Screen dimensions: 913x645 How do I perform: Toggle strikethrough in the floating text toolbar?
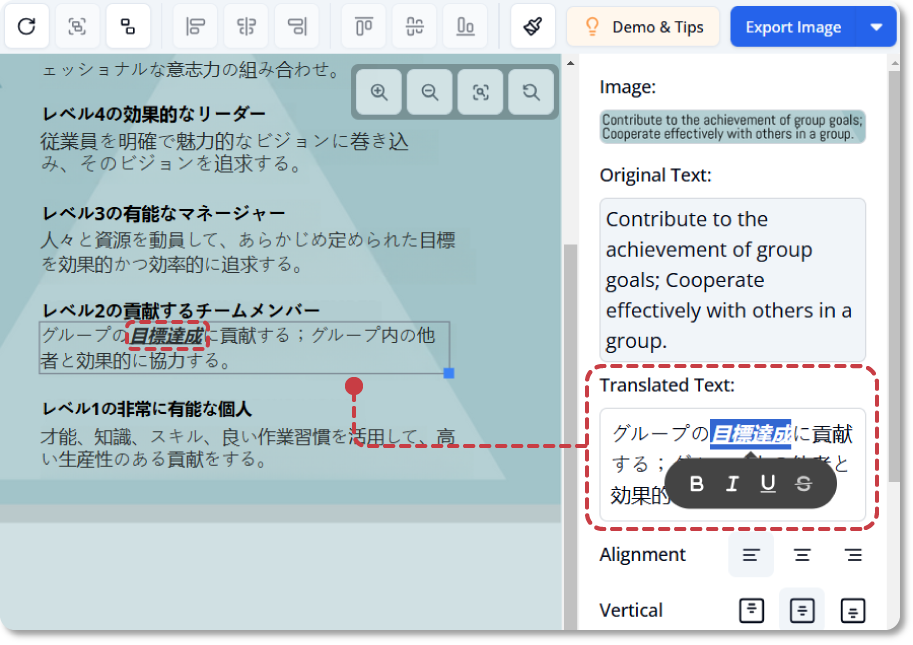[803, 484]
